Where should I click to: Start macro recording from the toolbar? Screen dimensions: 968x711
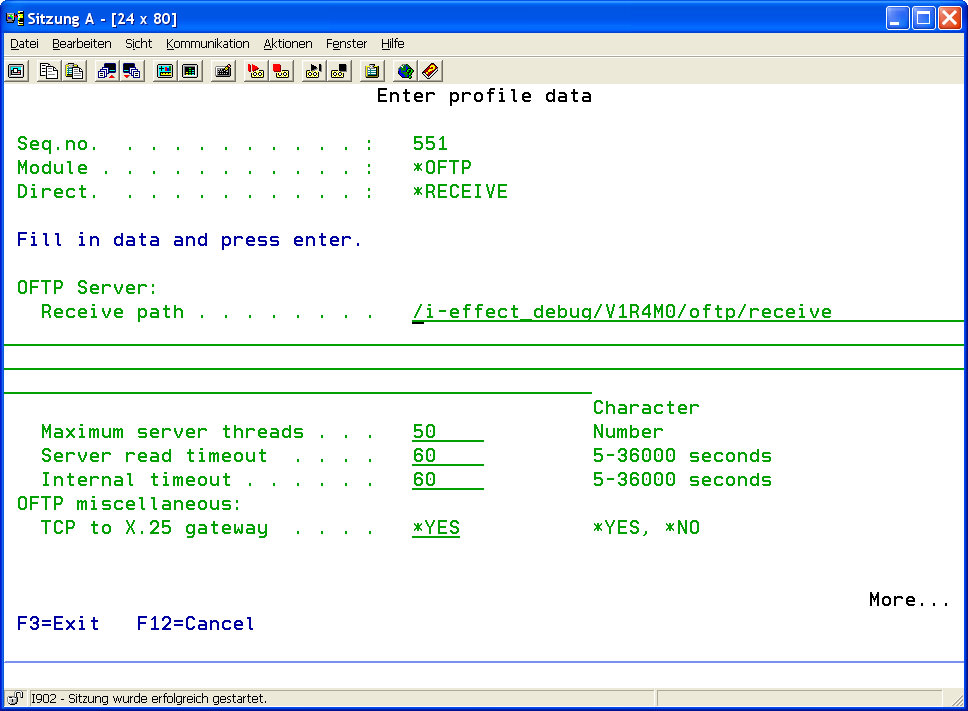pyautogui.click(x=256, y=71)
